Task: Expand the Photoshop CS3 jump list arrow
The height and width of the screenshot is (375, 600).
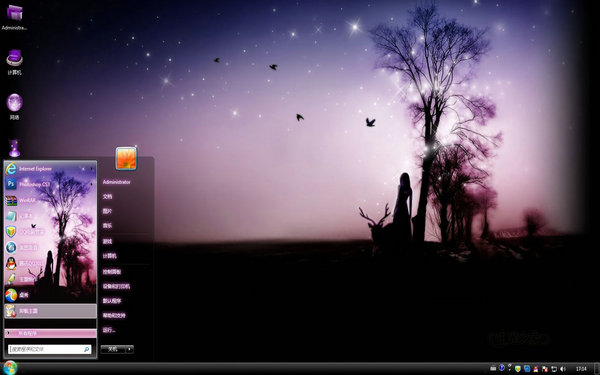Action: pyautogui.click(x=91, y=184)
